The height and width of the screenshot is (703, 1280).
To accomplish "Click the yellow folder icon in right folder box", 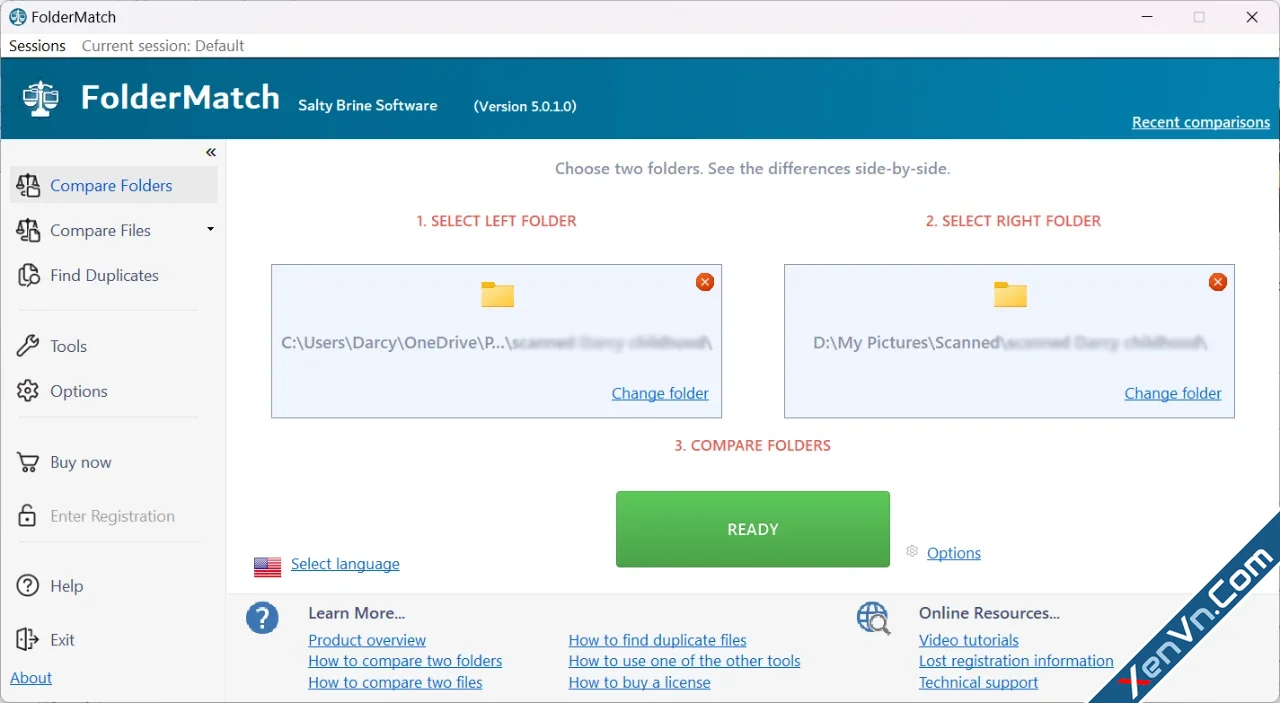I will (1010, 294).
